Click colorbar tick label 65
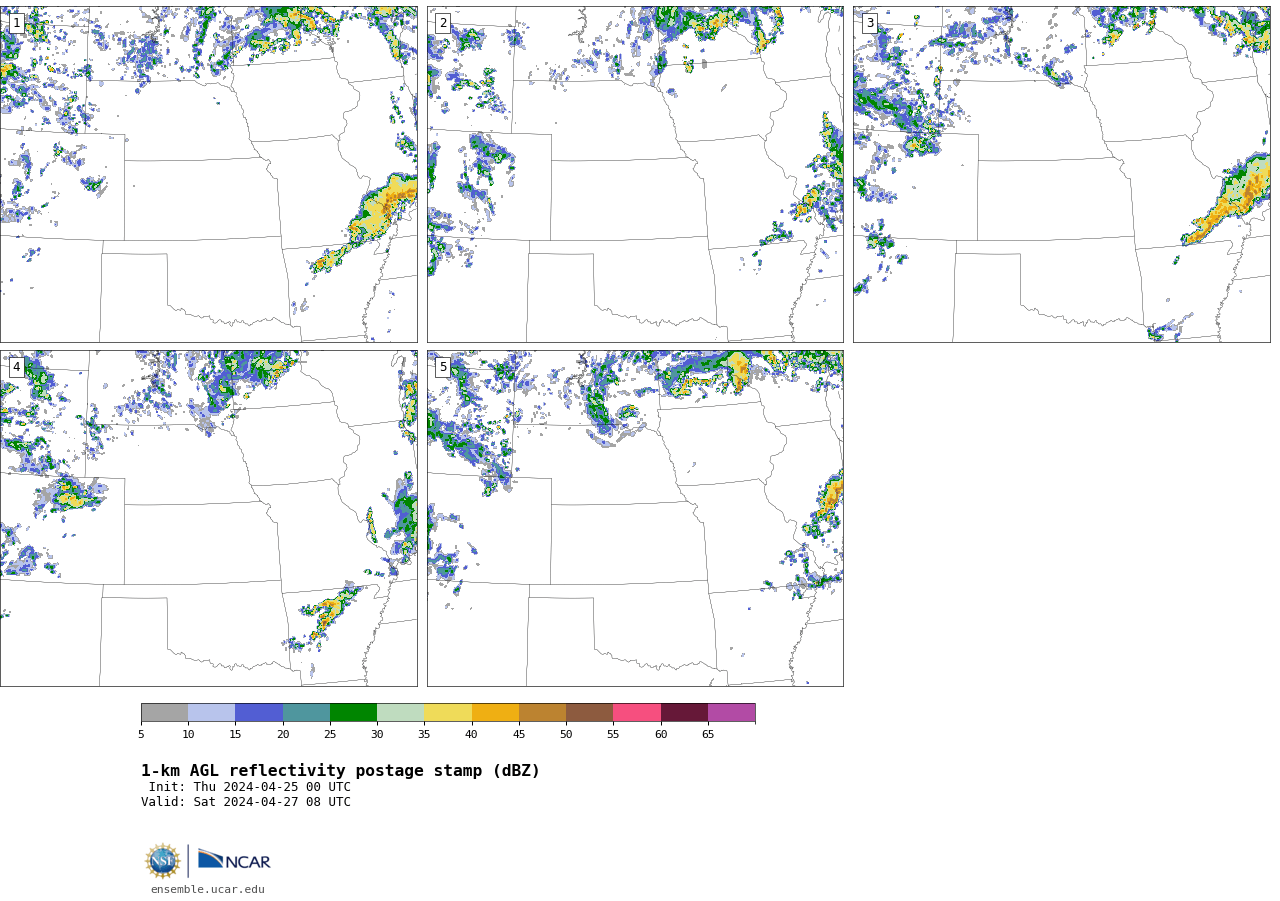 click(708, 734)
